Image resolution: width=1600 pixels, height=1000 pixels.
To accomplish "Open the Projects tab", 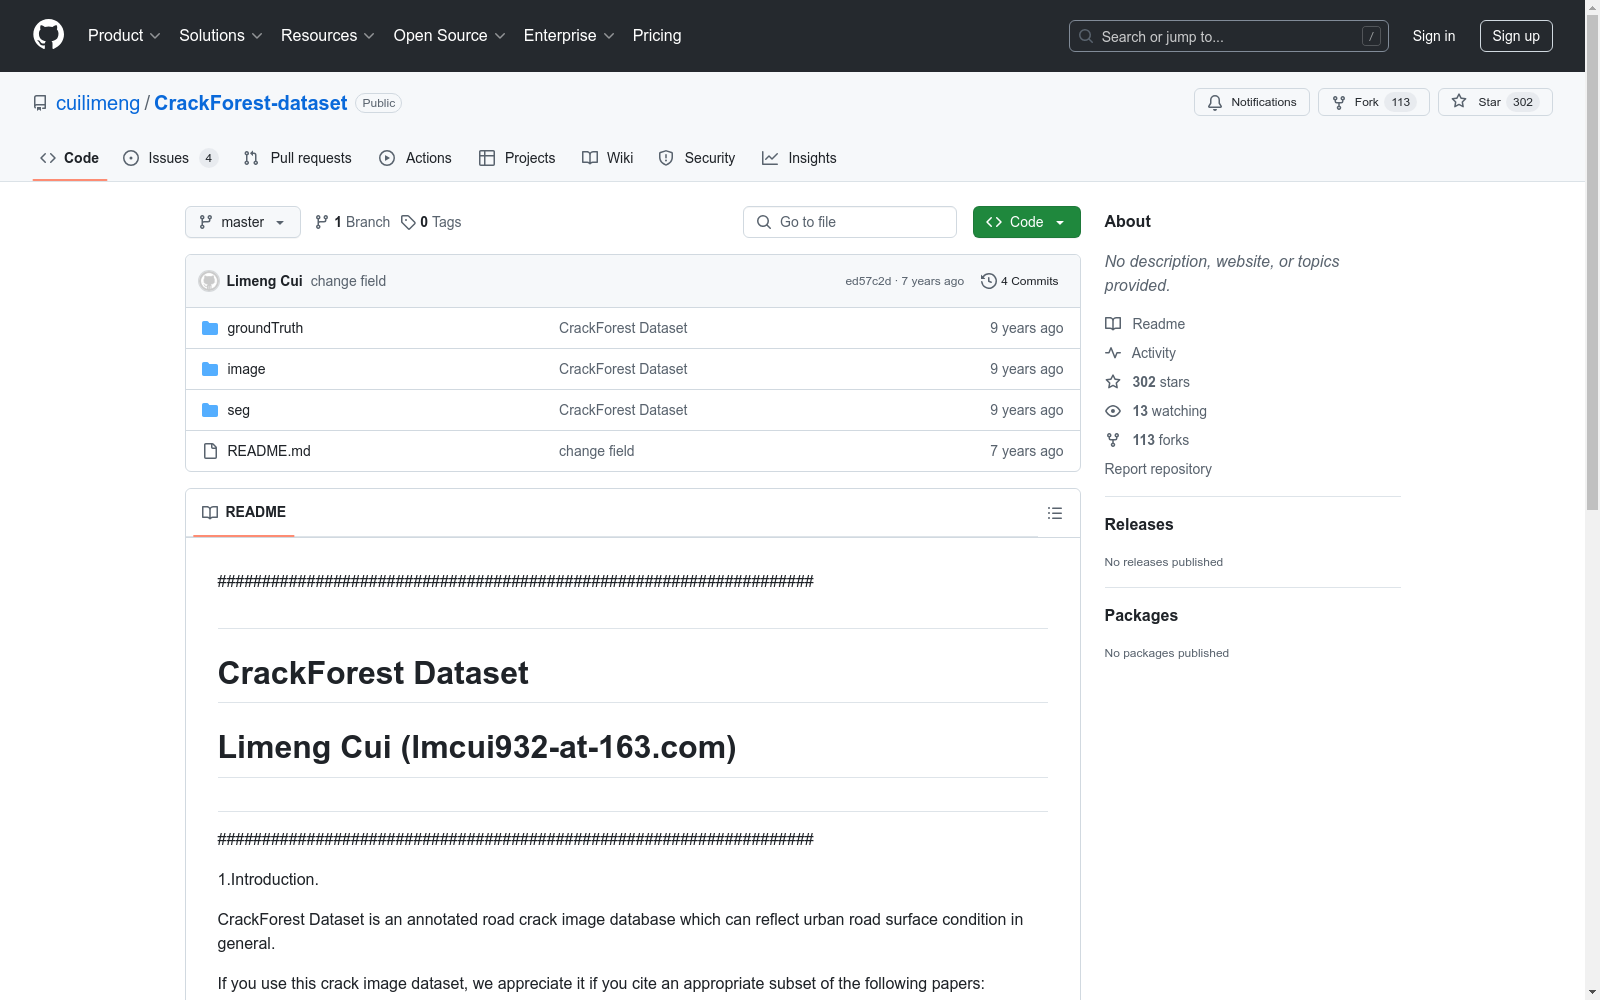I will click(517, 158).
